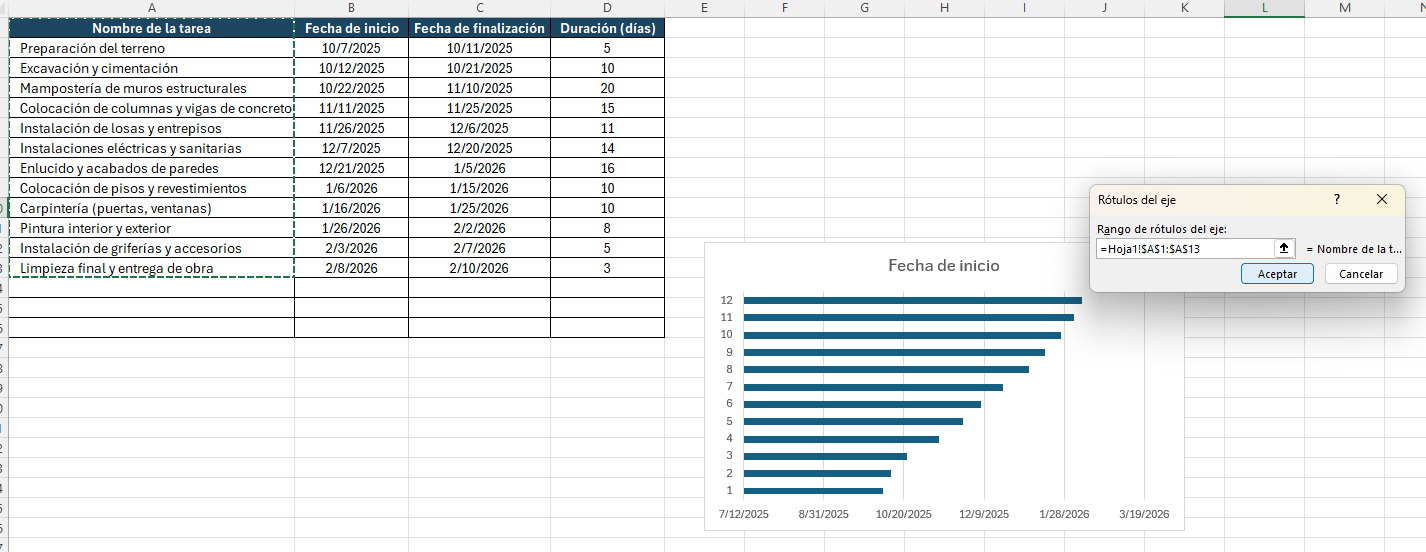Close the Rótulos del eje dialog
The image size is (1426, 552).
(1382, 200)
